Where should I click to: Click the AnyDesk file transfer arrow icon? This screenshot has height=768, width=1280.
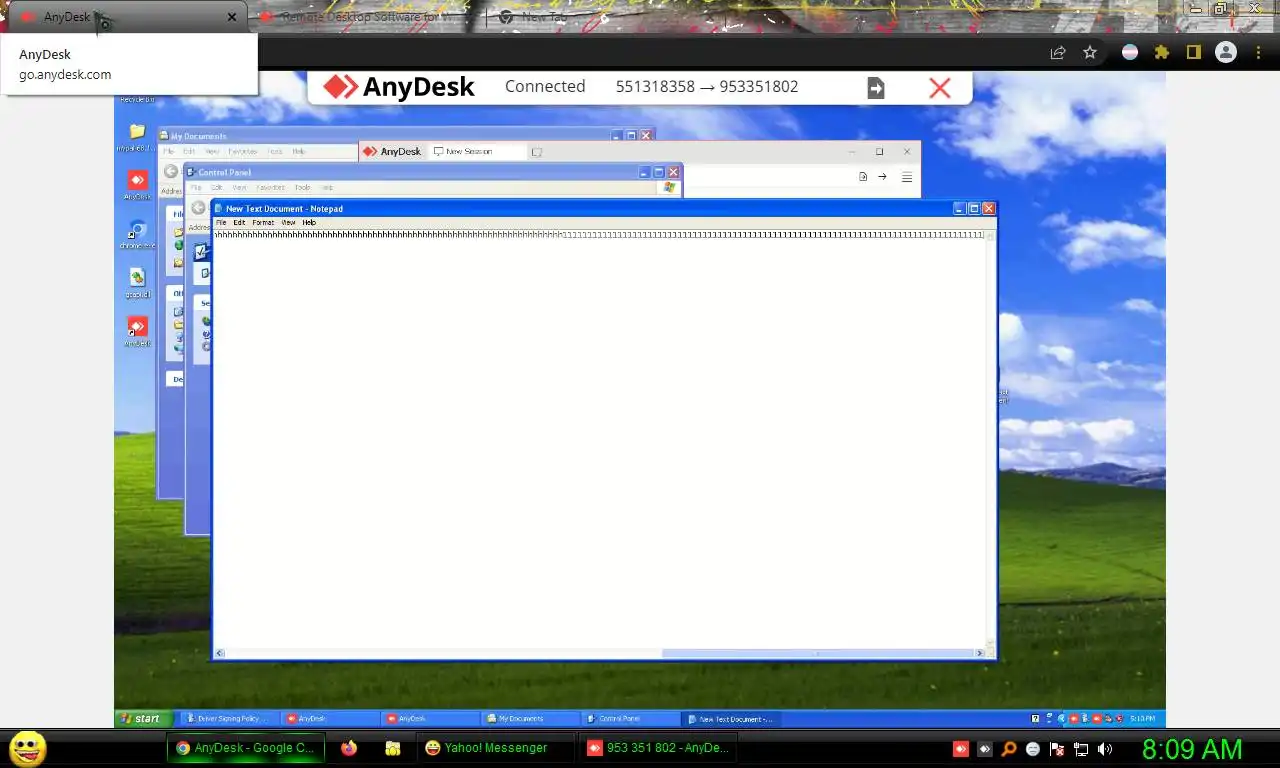pos(876,88)
